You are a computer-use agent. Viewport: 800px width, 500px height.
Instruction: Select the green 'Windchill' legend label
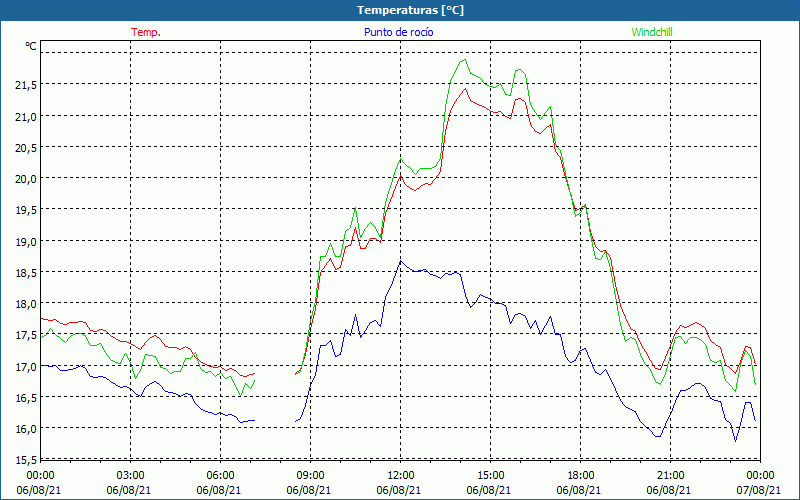coord(652,32)
